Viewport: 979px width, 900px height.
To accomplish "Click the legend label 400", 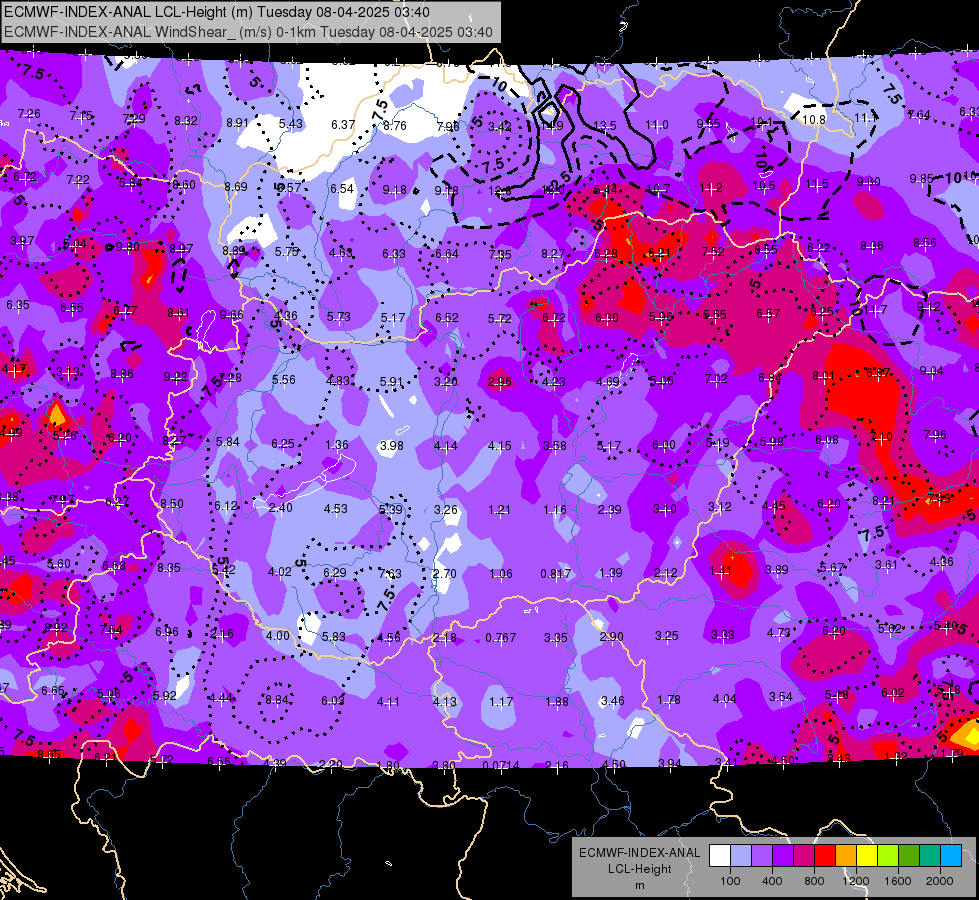I will (772, 881).
